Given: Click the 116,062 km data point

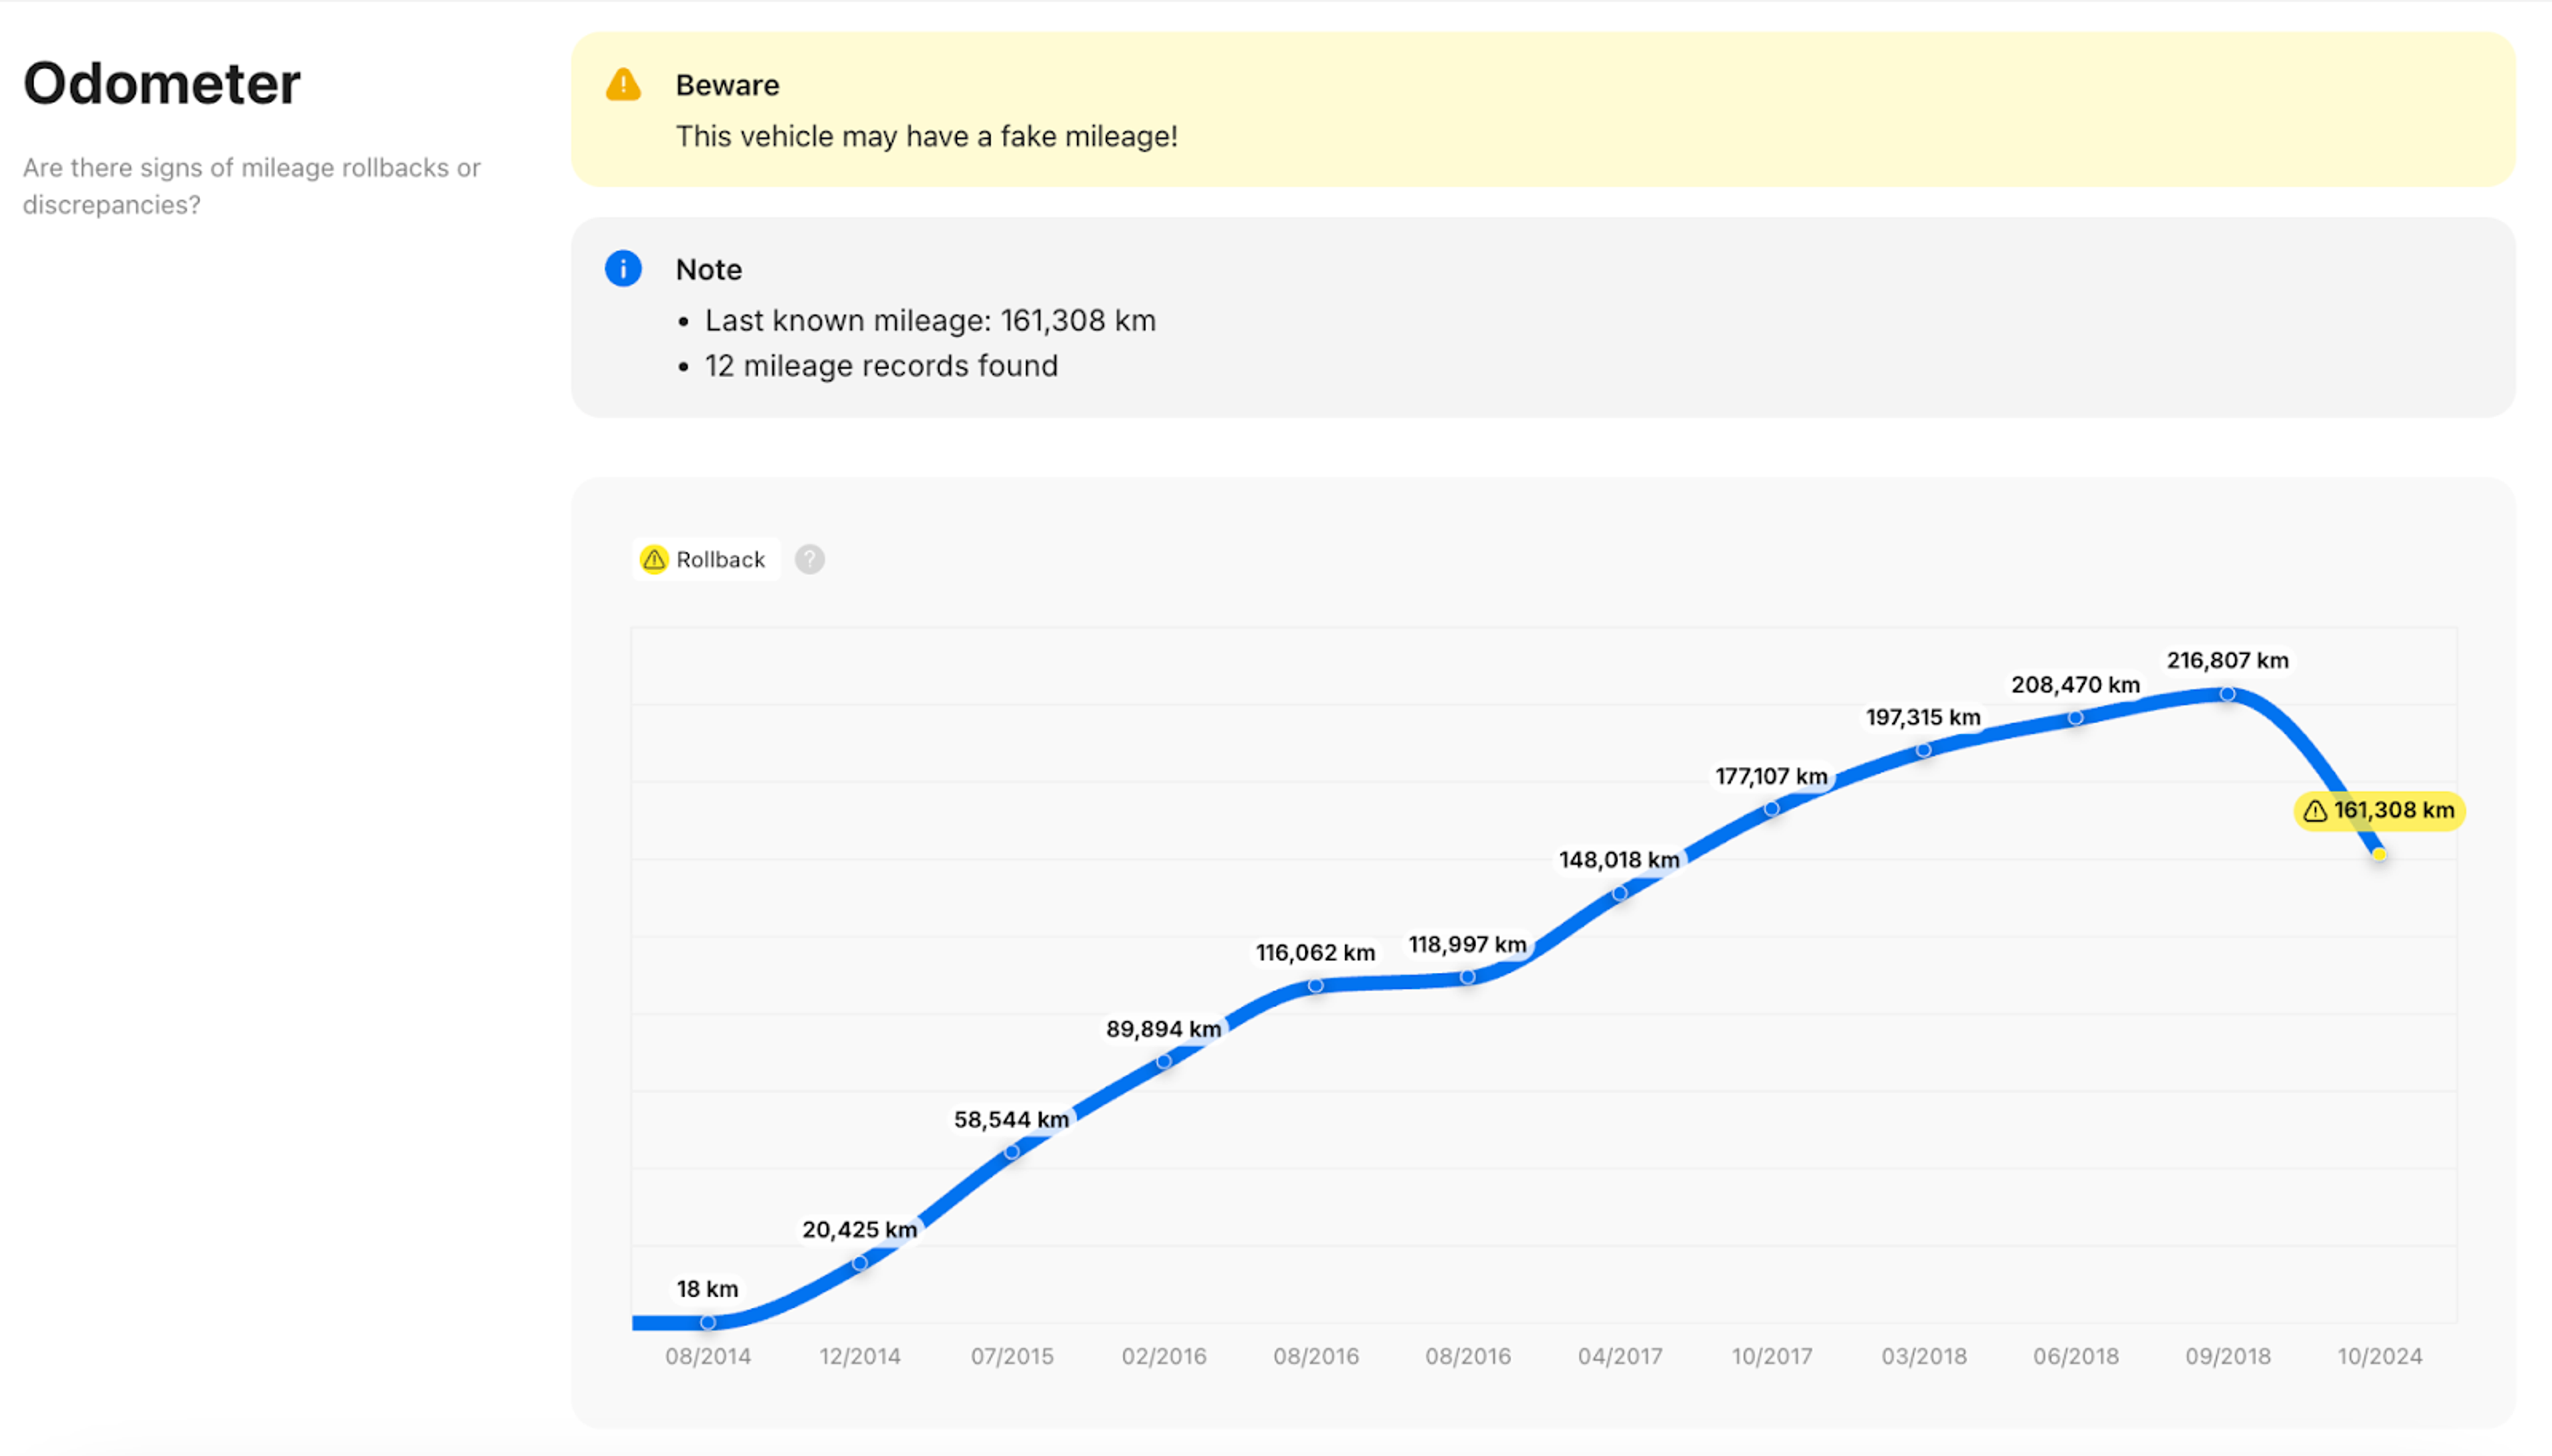Looking at the screenshot, I should click(x=1316, y=986).
